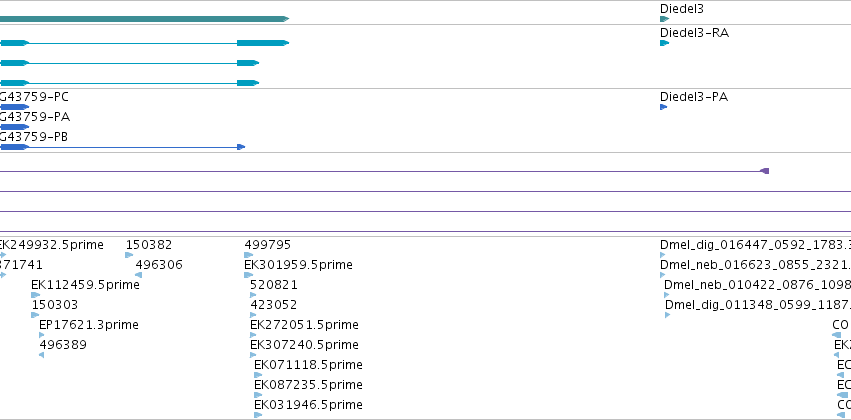Select the Dmel_dig_011348_0599_1187 label
Viewport: 851px width, 420px height.
click(x=758, y=304)
